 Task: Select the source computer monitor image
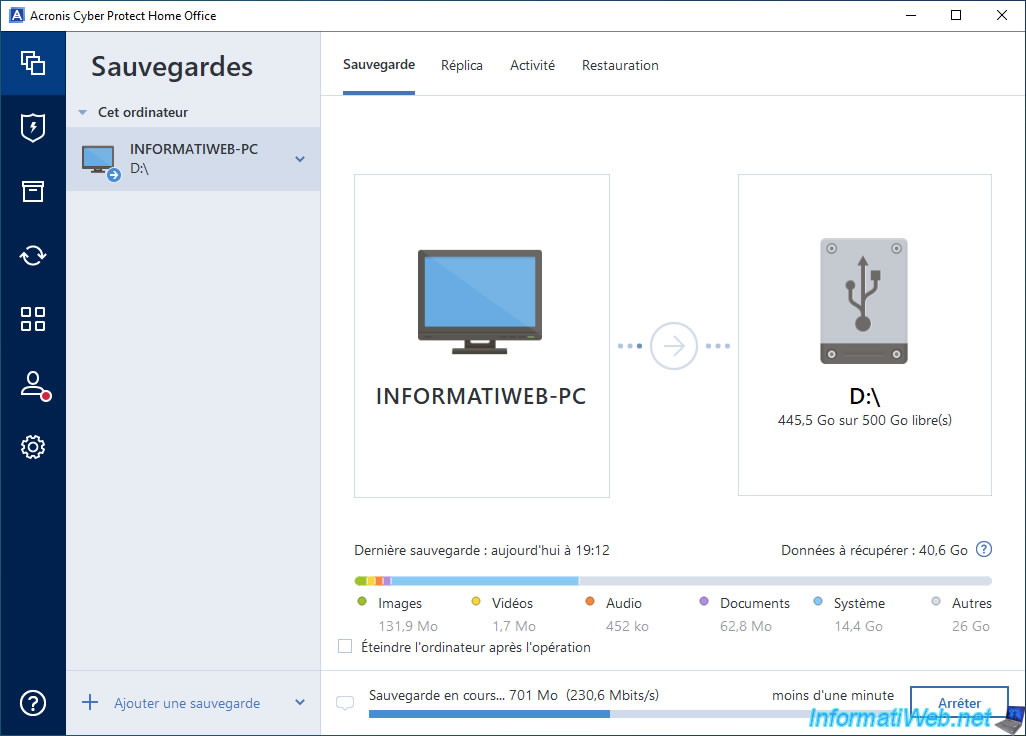click(480, 302)
